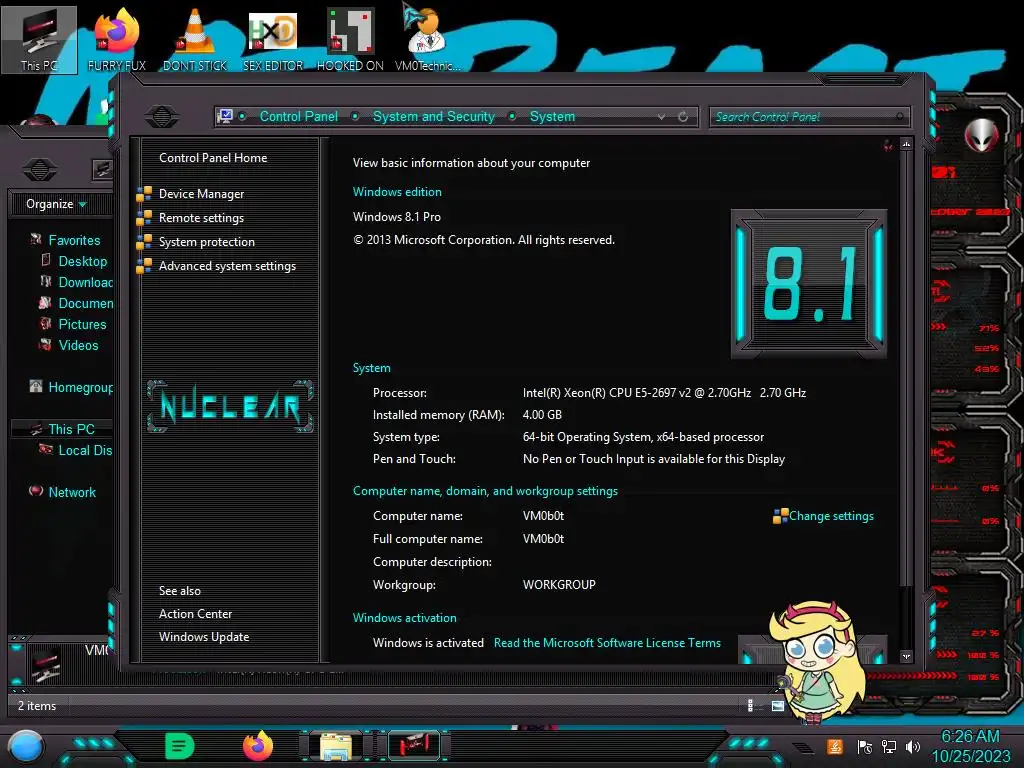This screenshot has width=1024, height=768.
Task: Open Firefox from the taskbar
Action: point(258,746)
